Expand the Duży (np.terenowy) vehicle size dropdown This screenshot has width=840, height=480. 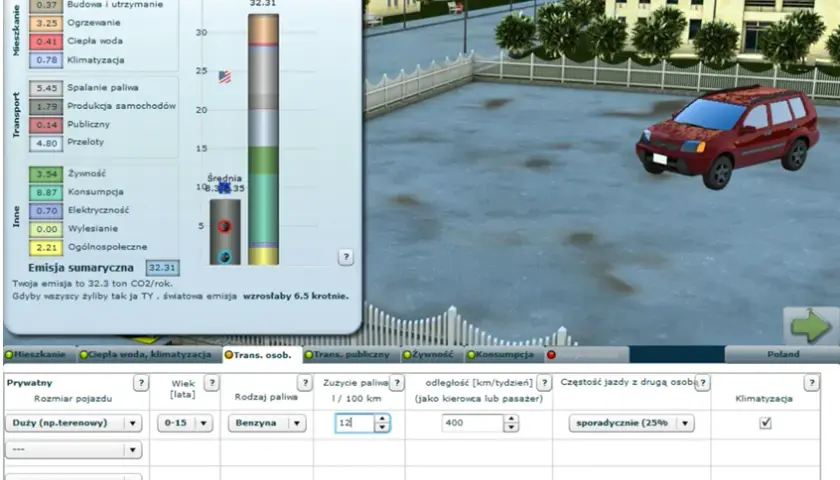(x=74, y=423)
